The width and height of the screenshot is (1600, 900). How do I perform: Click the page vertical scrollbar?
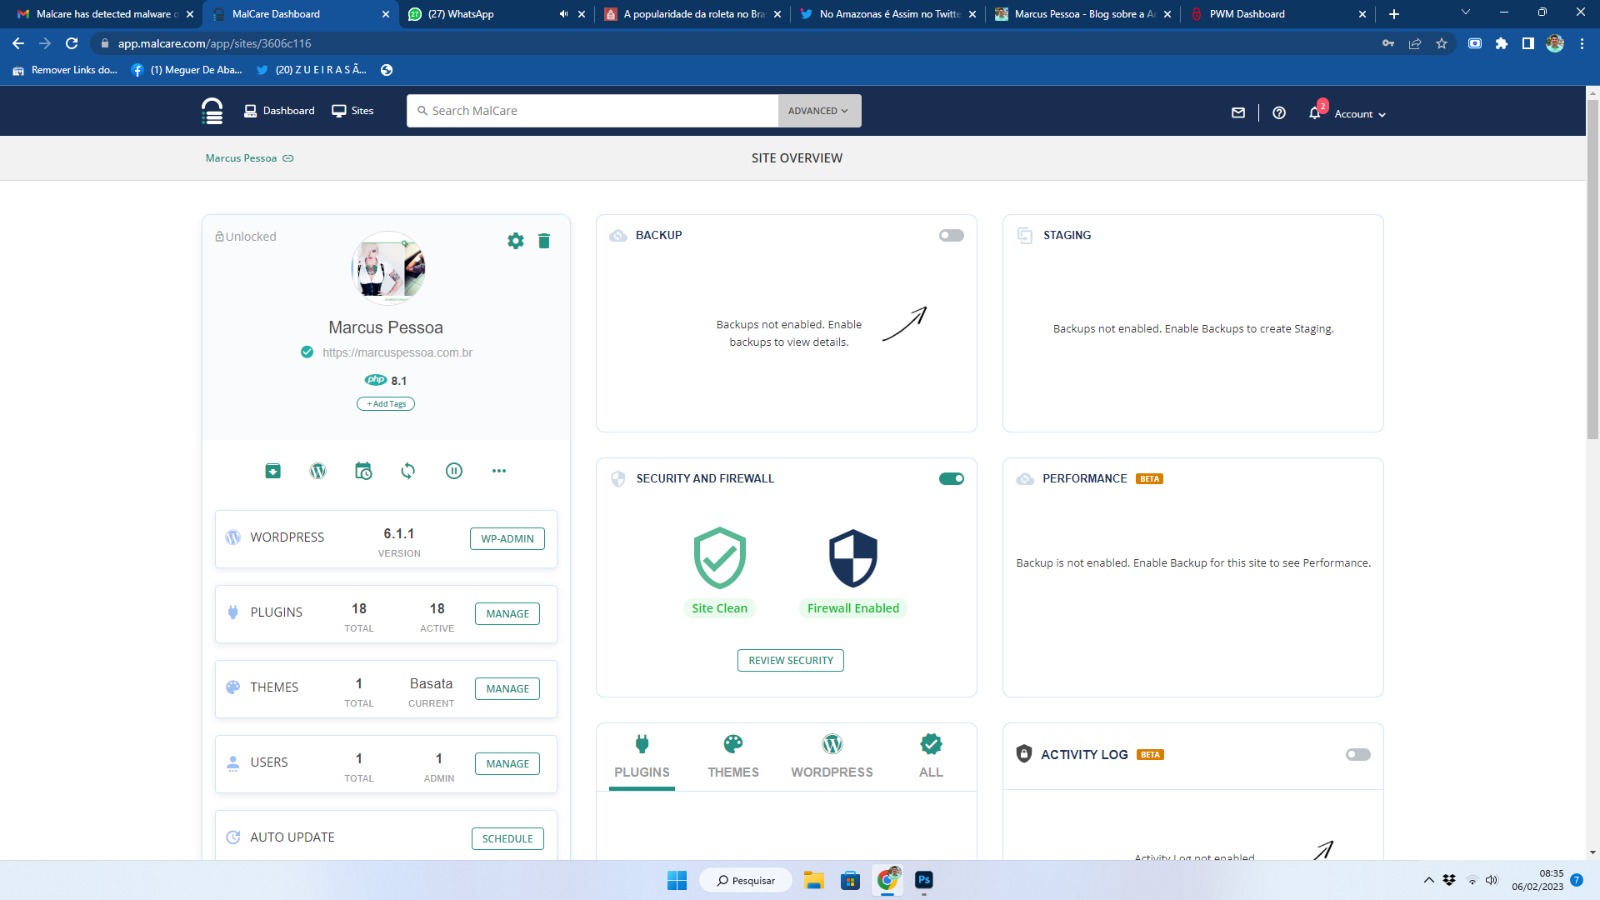point(1592,270)
